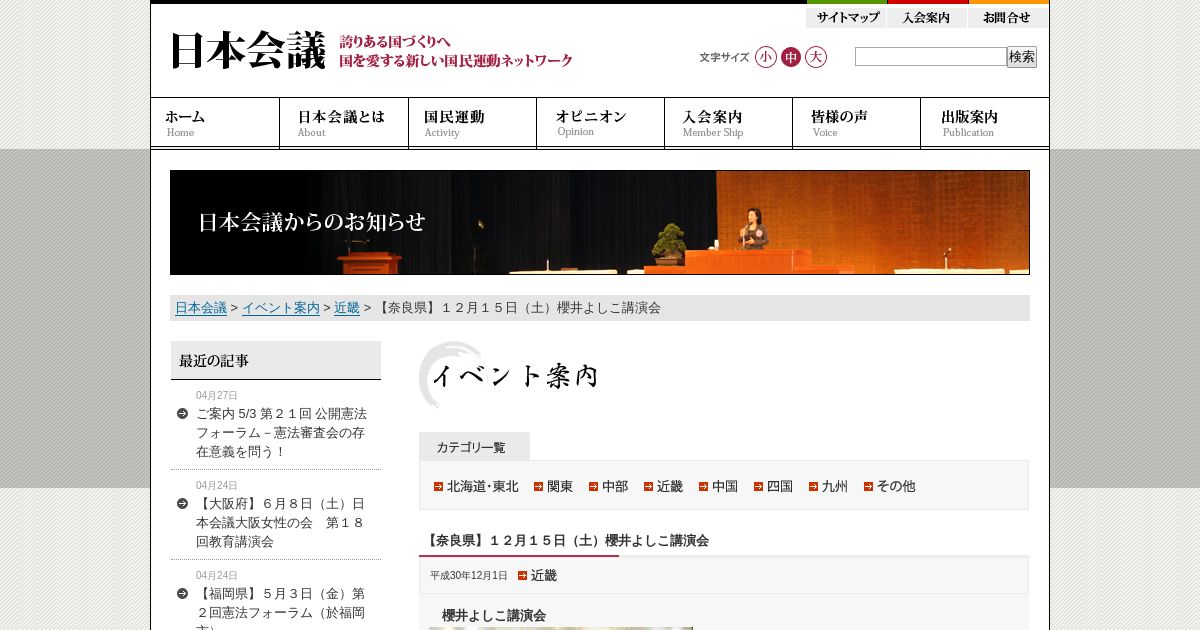Open the 入会案内 top link
The image size is (1200, 630).
click(927, 17)
